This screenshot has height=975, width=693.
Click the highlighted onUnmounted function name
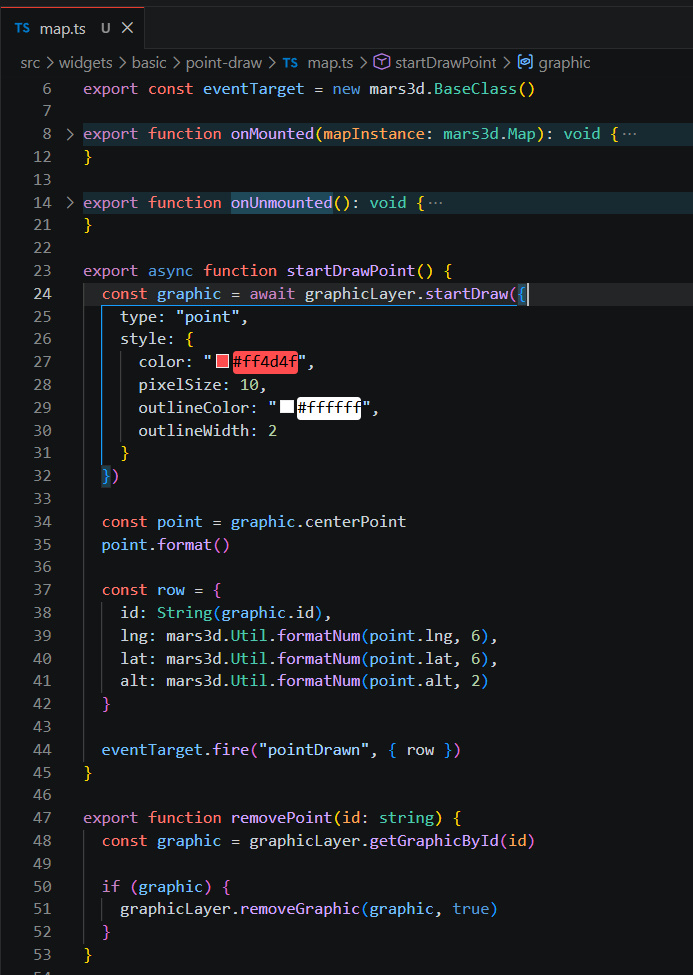(282, 203)
